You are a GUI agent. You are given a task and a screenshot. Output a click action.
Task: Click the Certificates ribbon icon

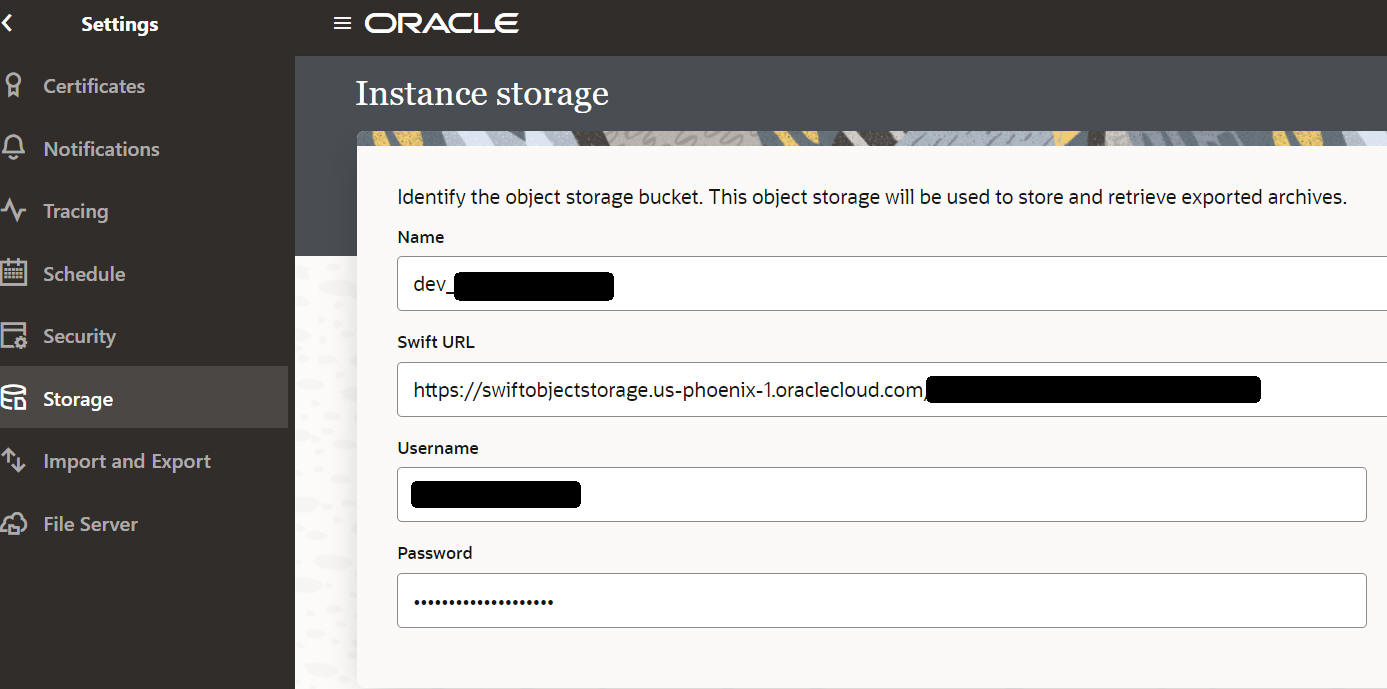[x=13, y=86]
